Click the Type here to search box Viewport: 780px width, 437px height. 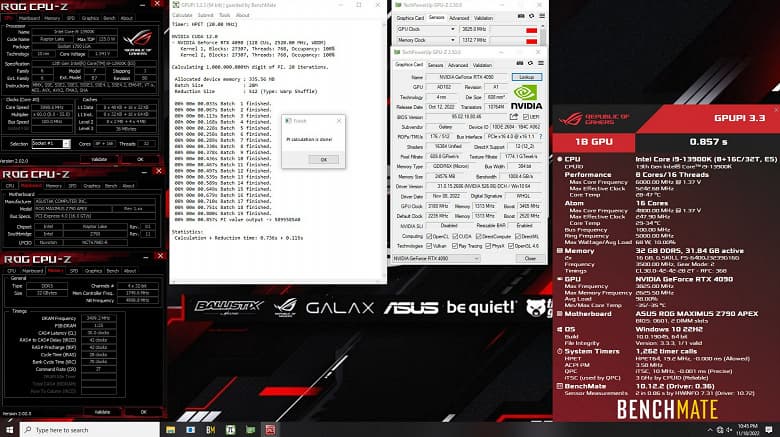pyautogui.click(x=90, y=430)
